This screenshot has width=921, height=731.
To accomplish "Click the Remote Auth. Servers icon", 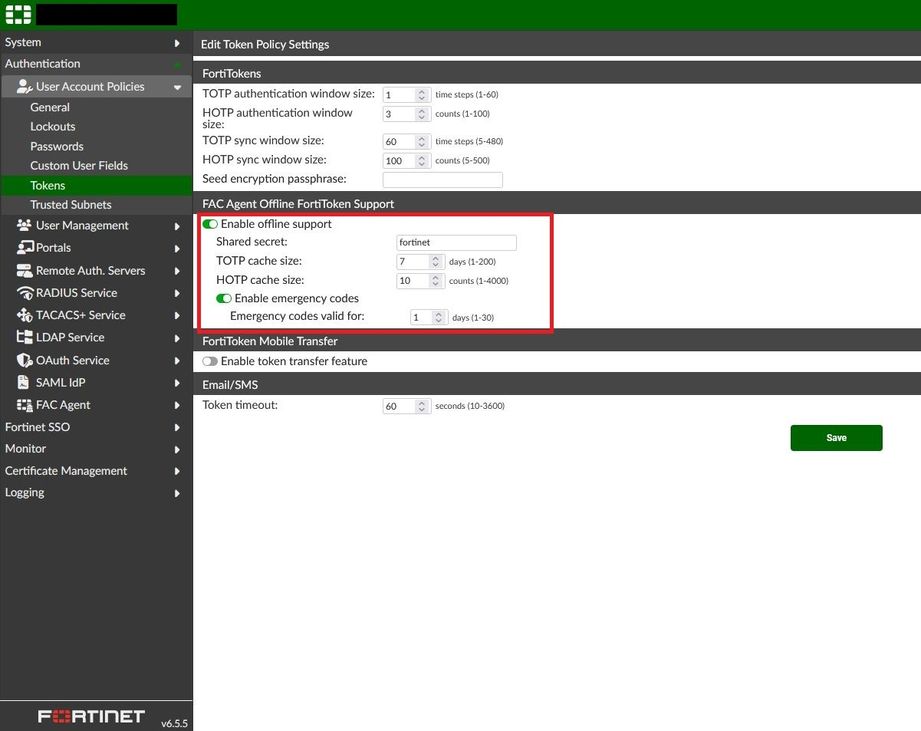I will click(24, 271).
